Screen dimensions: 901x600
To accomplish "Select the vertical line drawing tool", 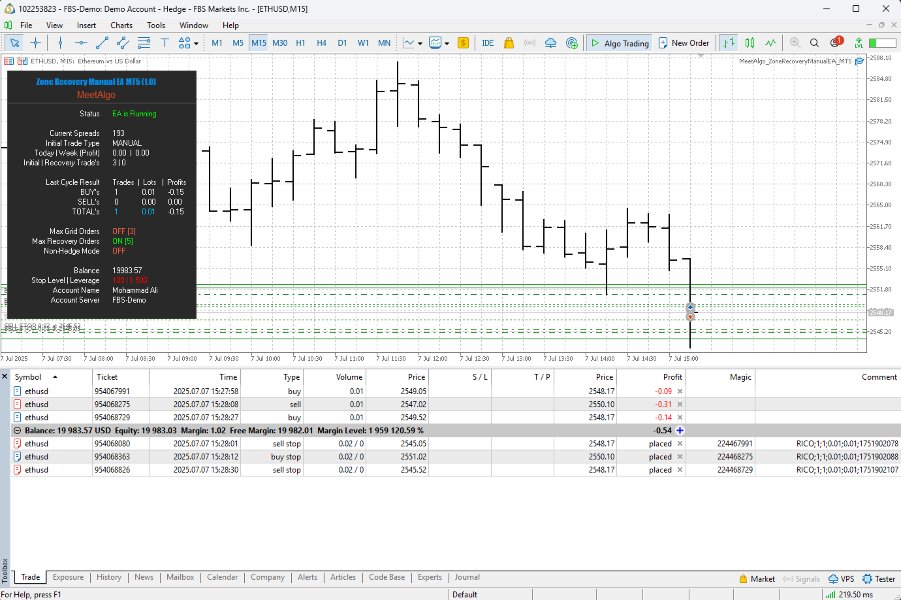I will point(59,42).
